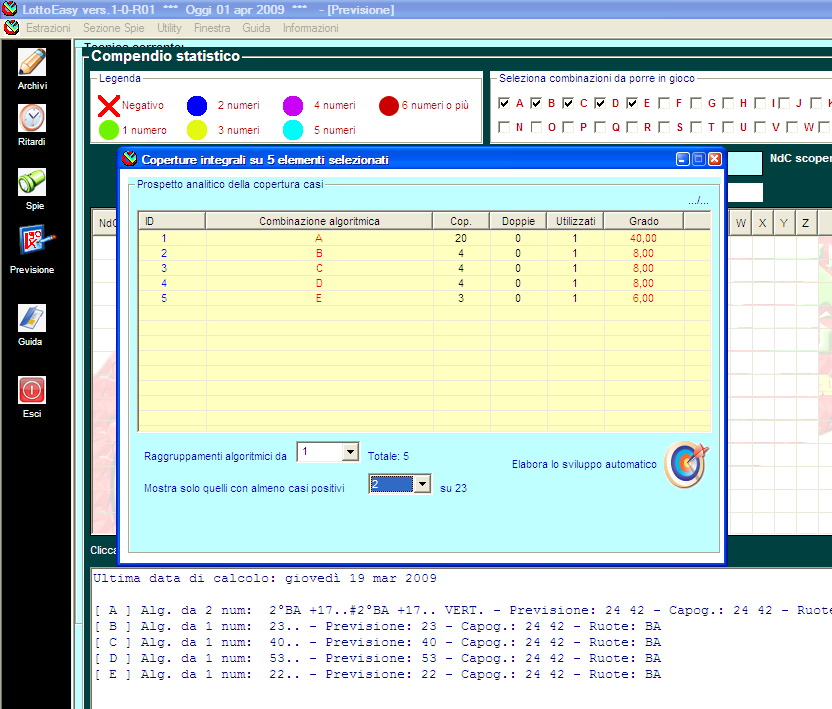
Task: Click the Grado value 40,00
Action: [x=643, y=238]
